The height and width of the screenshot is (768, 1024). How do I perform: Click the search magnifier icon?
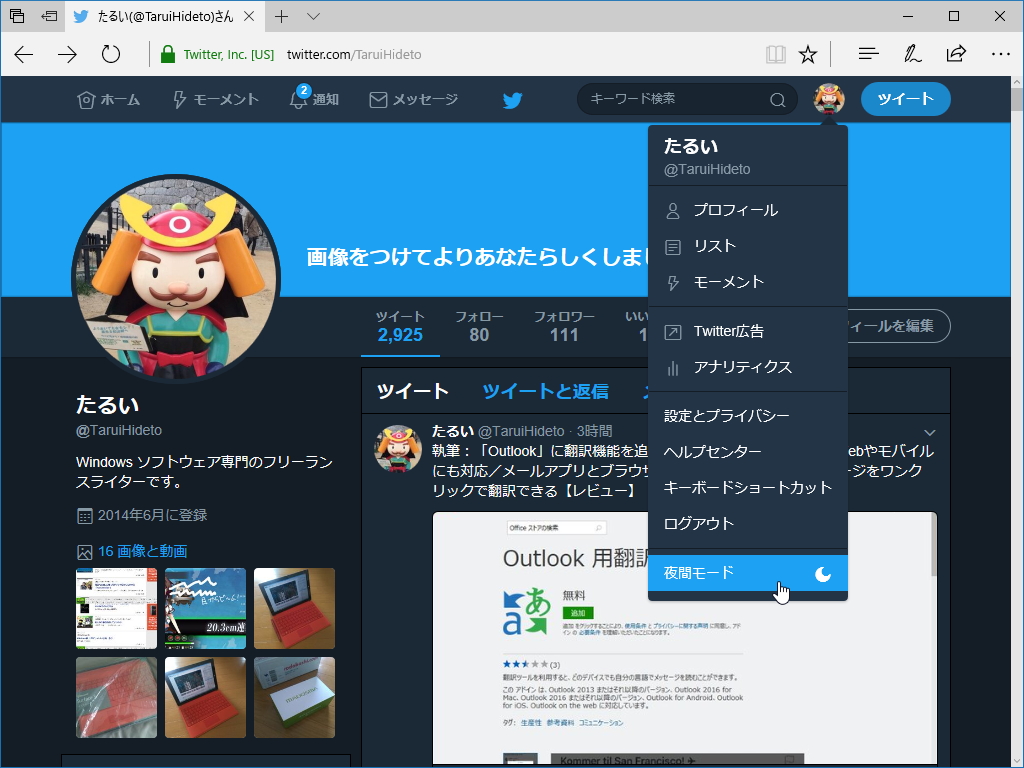pyautogui.click(x=777, y=100)
